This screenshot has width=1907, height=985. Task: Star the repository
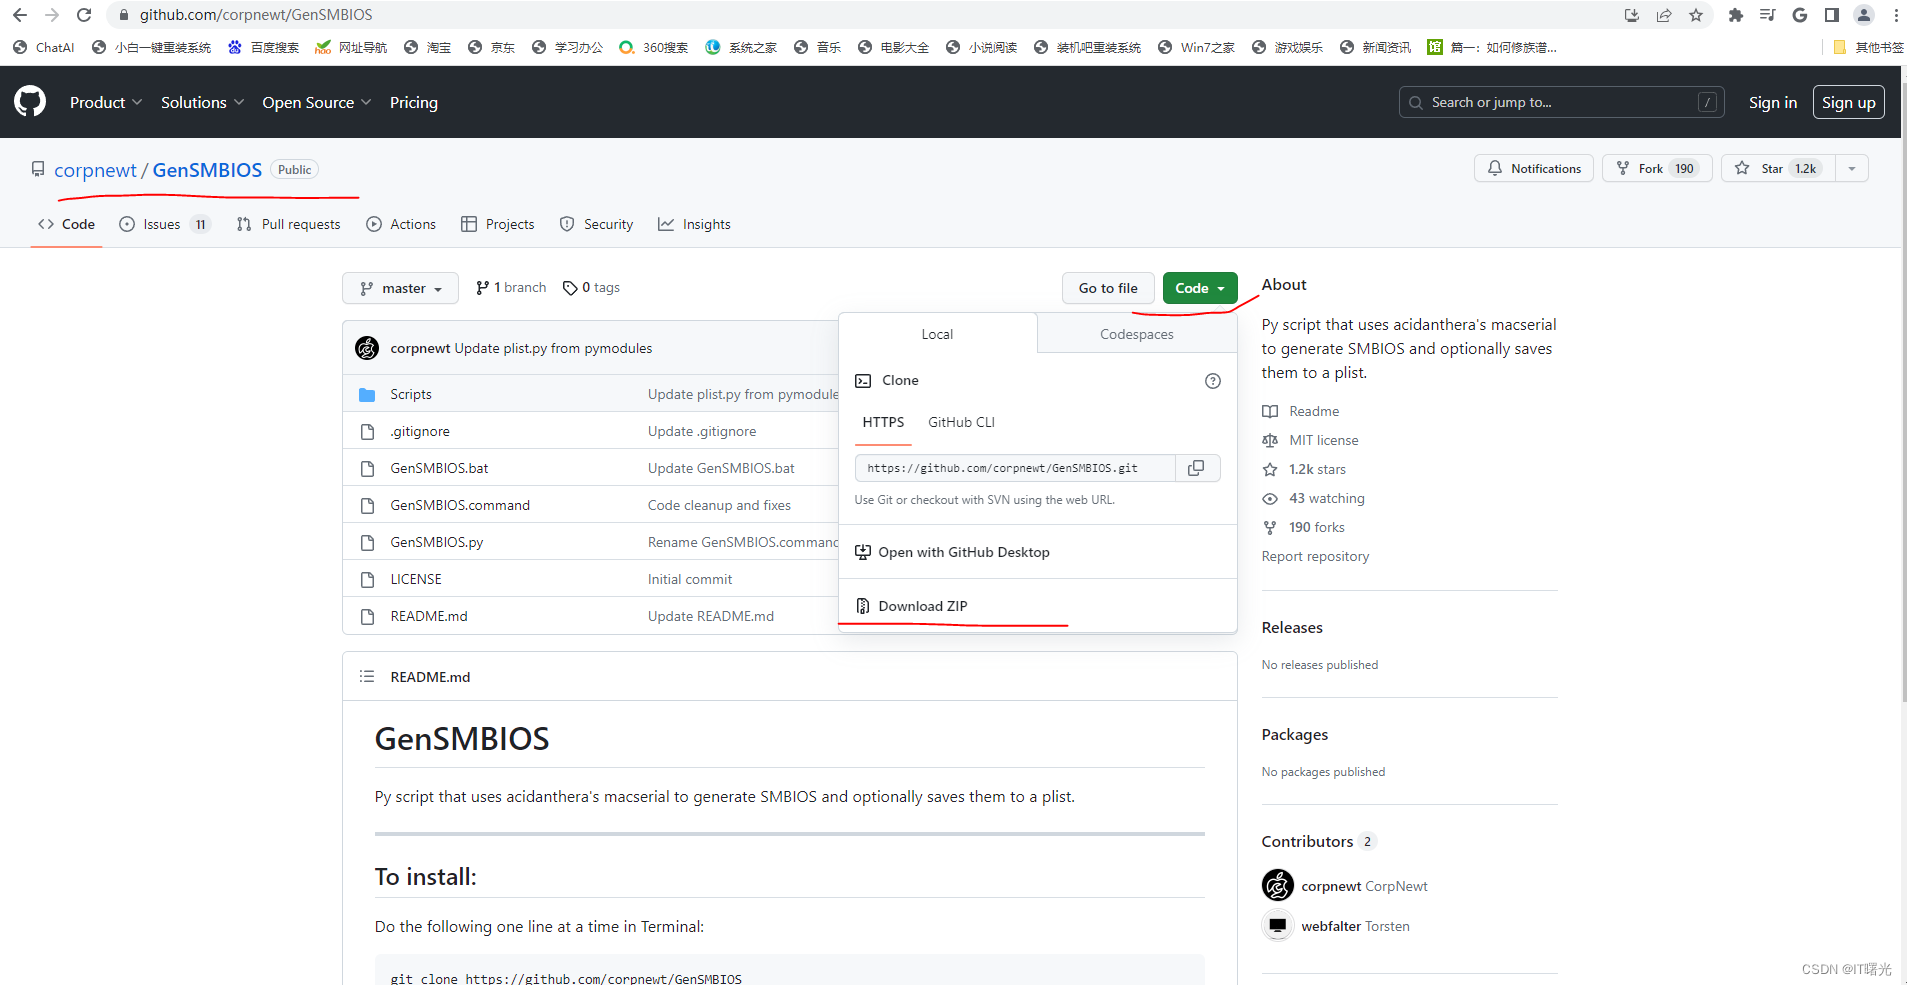1778,168
